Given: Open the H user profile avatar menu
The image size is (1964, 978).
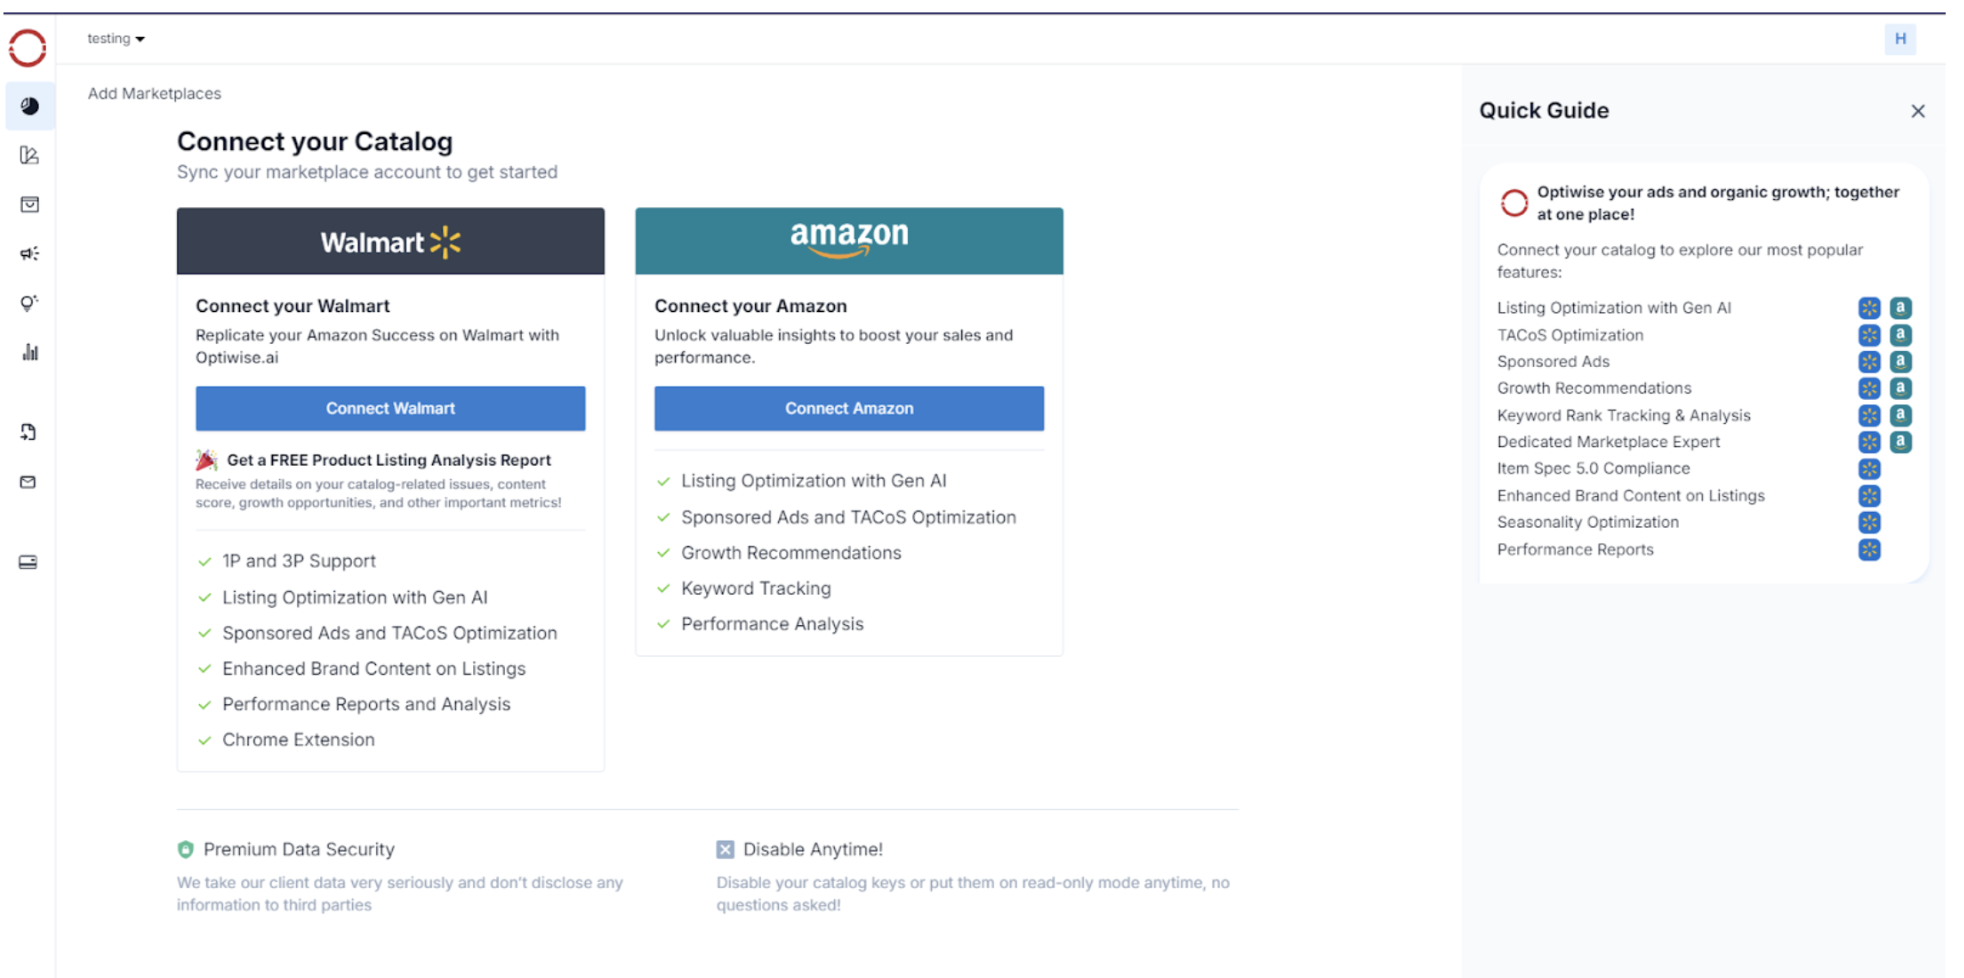Looking at the screenshot, I should (1899, 39).
